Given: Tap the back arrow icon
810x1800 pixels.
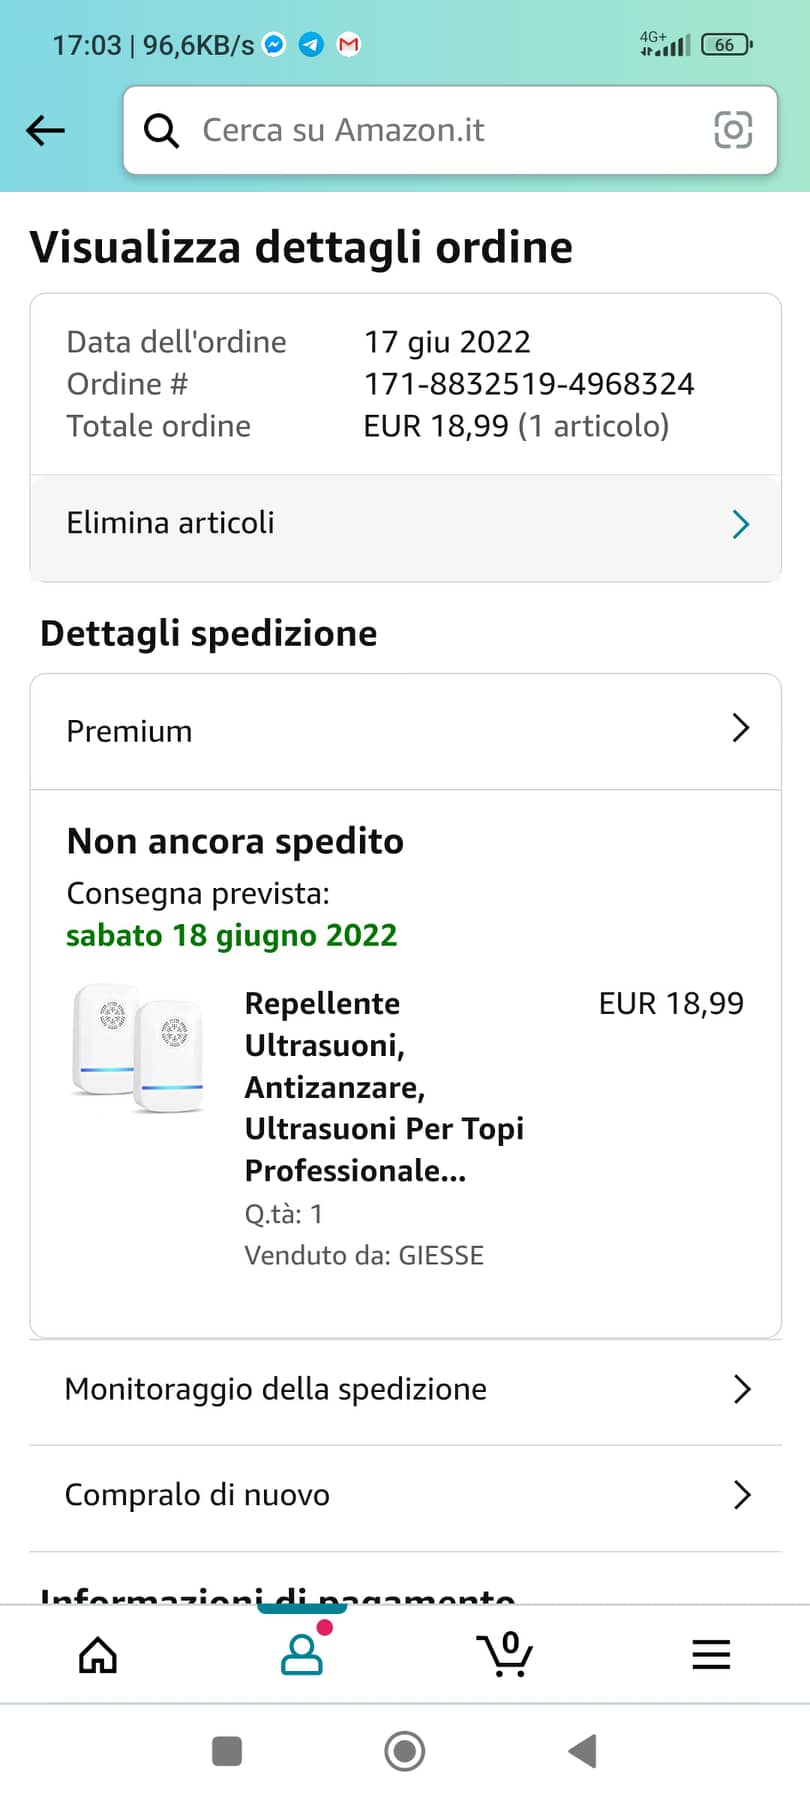Looking at the screenshot, I should 45,130.
